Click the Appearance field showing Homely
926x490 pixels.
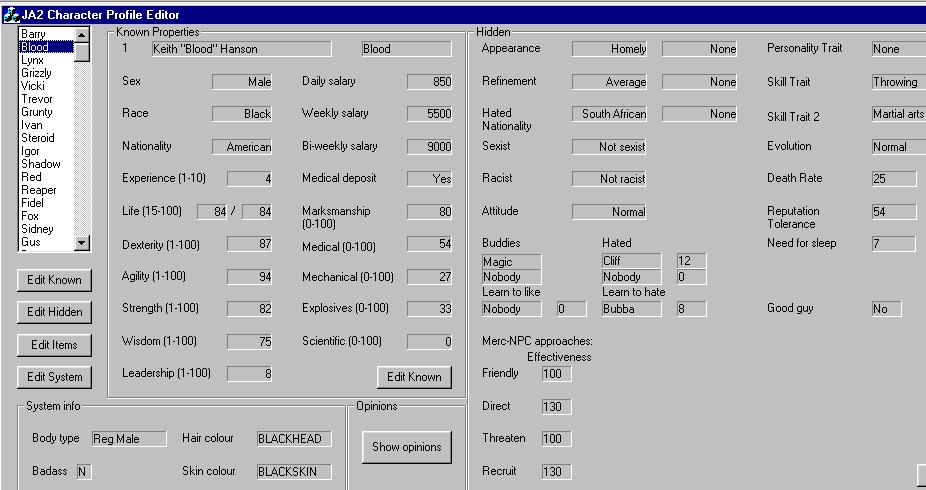tap(609, 49)
